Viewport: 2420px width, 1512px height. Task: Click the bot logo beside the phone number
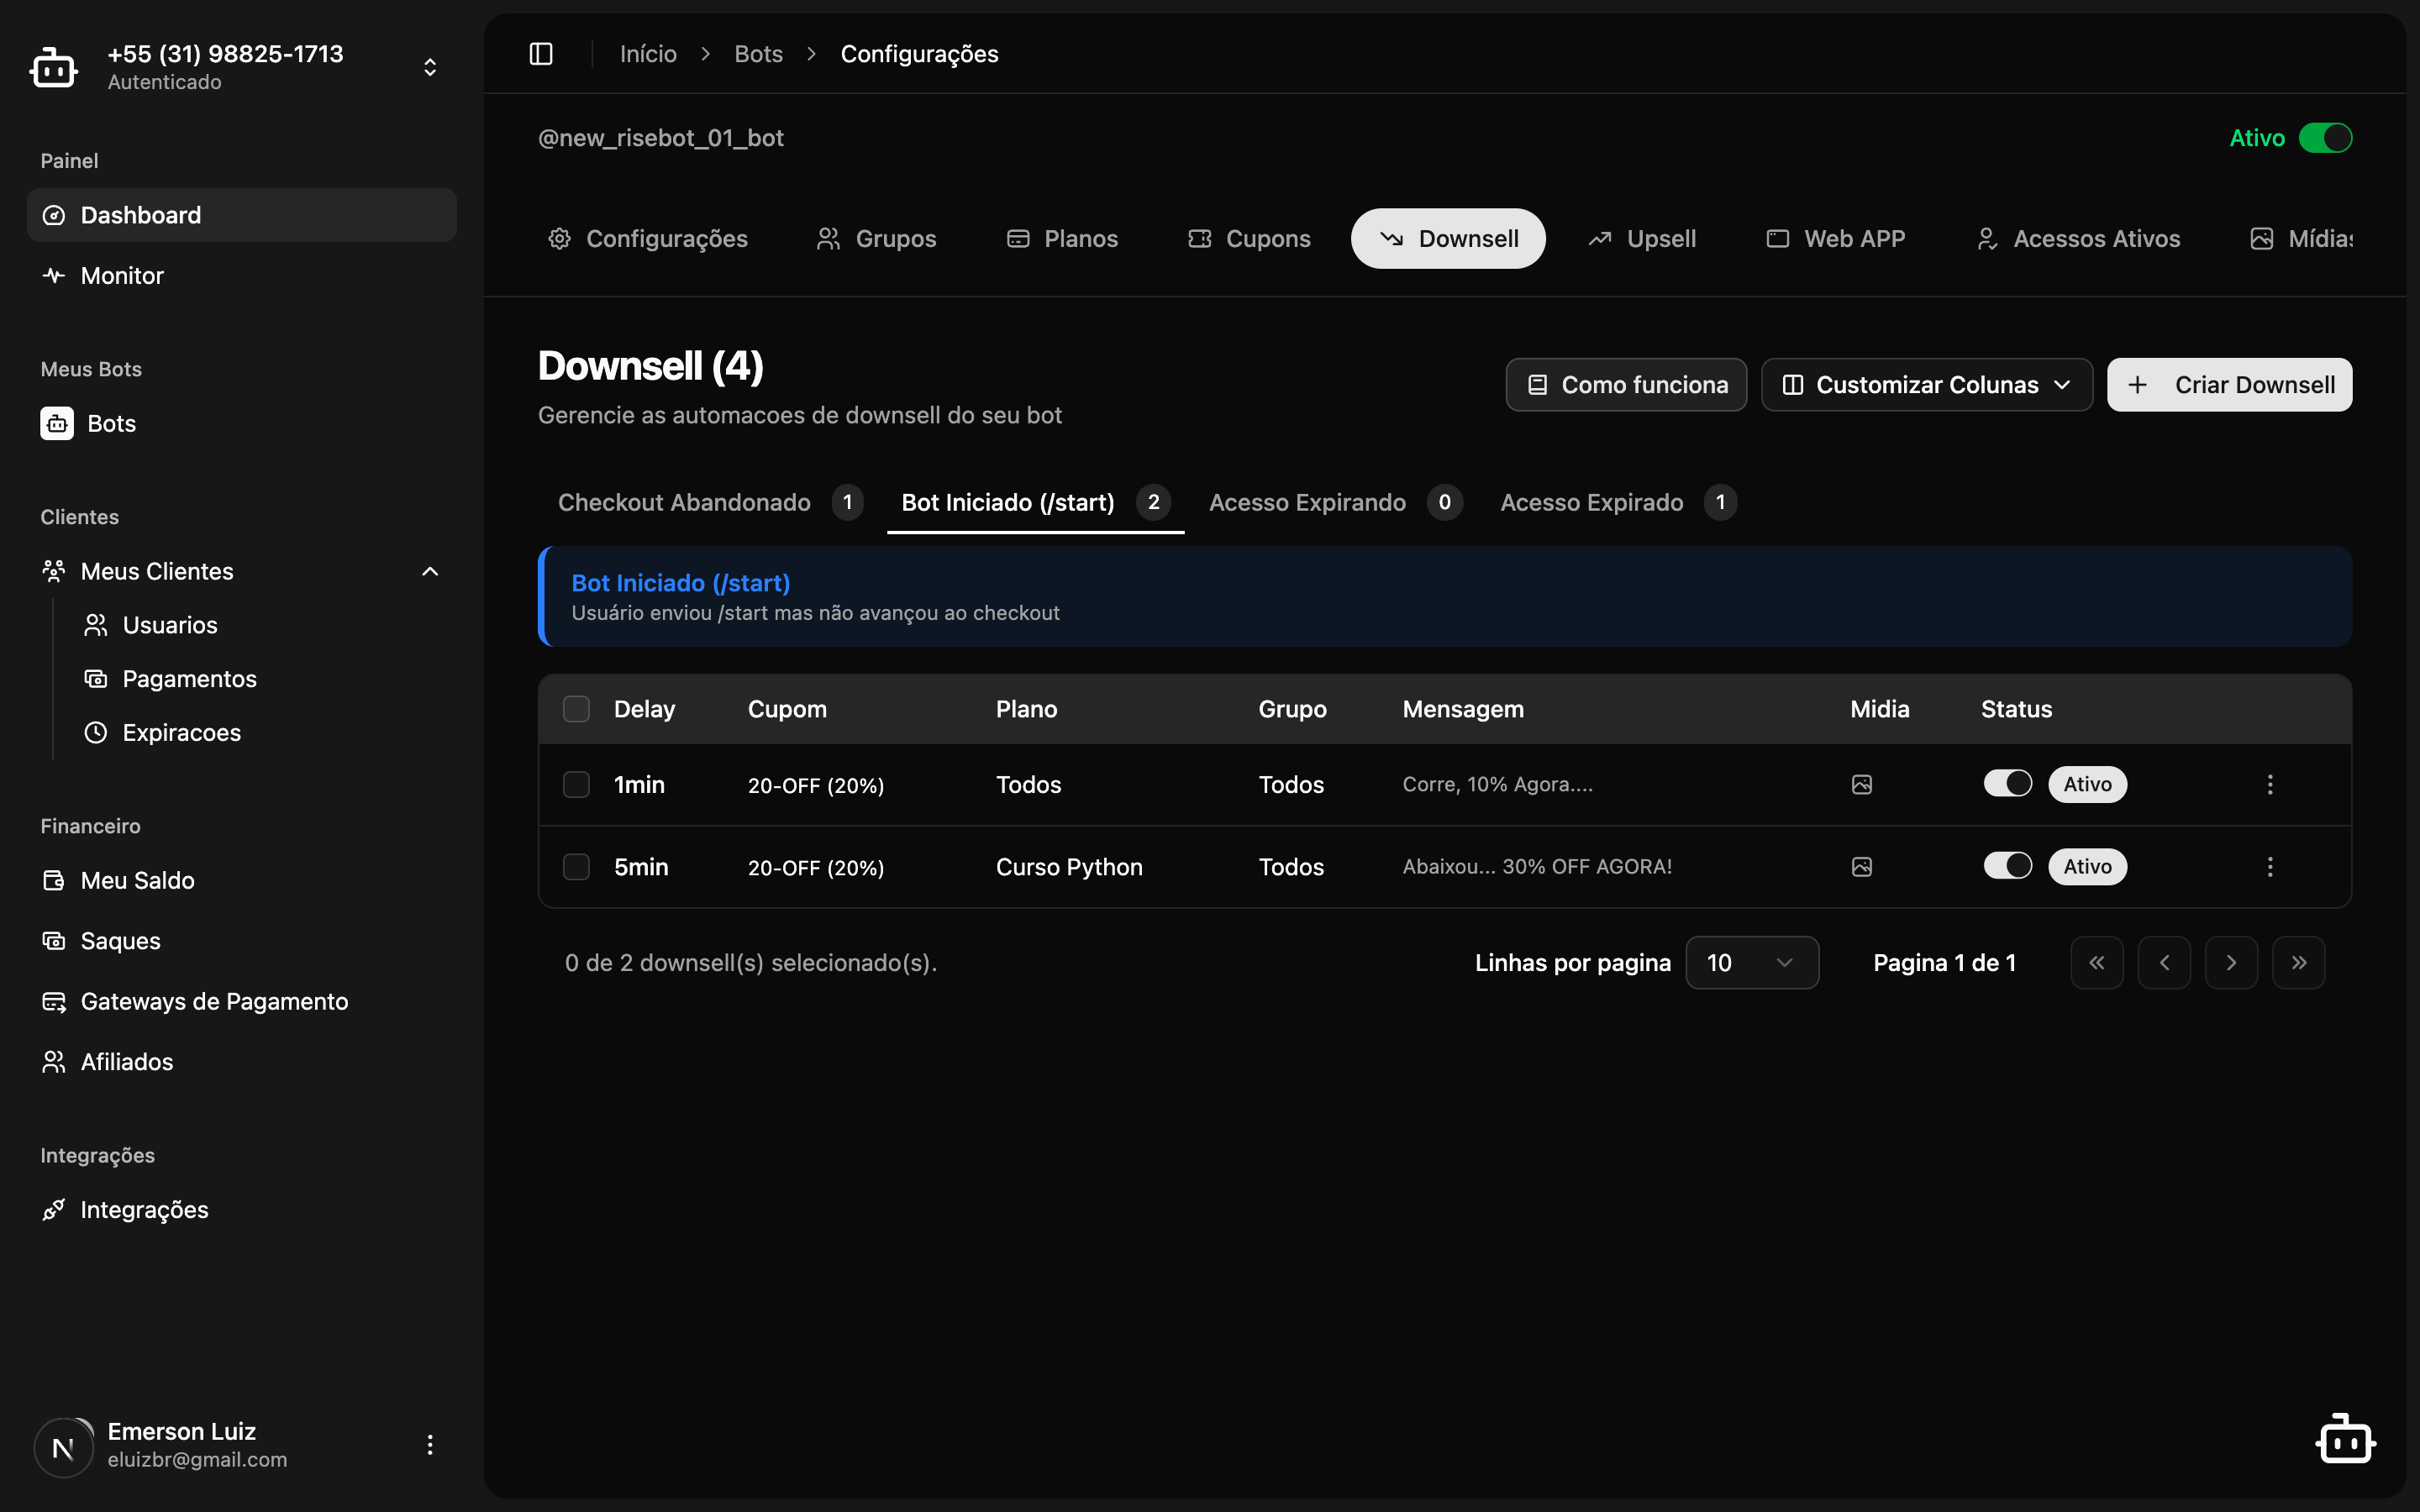click(x=54, y=67)
